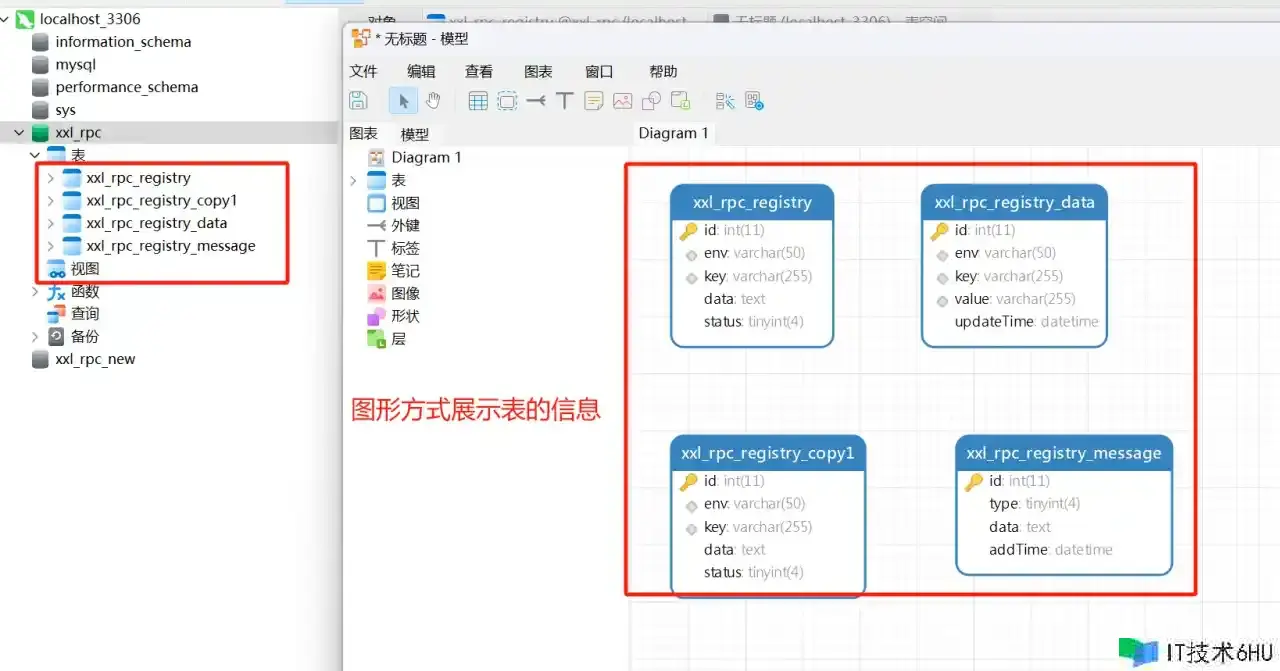This screenshot has height=671, width=1280.
Task: Expand the 函数 node in tree
Action: coord(35,292)
